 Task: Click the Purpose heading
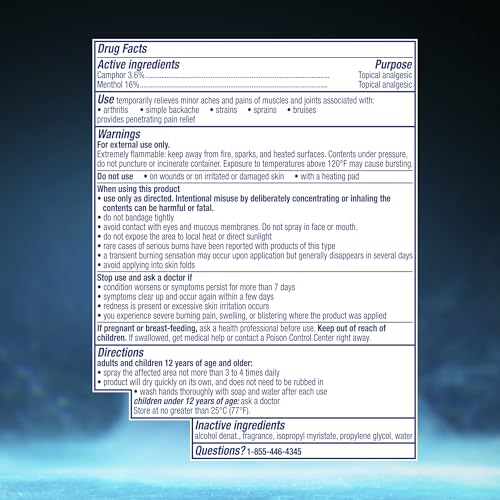click(393, 64)
